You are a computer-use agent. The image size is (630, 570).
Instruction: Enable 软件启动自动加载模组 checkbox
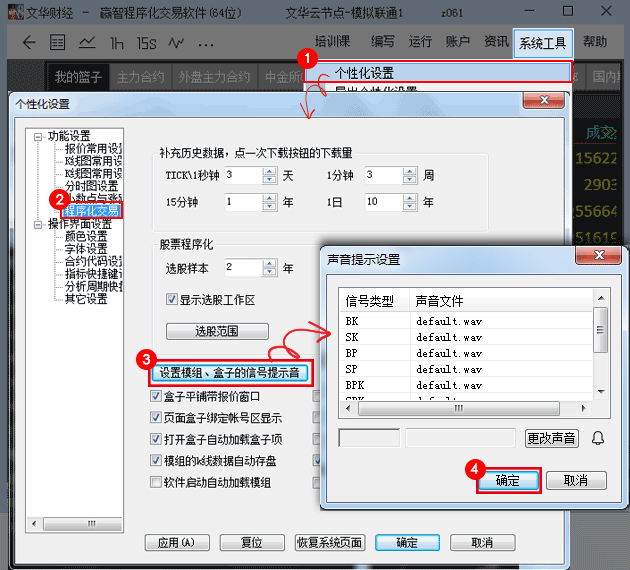coord(155,482)
